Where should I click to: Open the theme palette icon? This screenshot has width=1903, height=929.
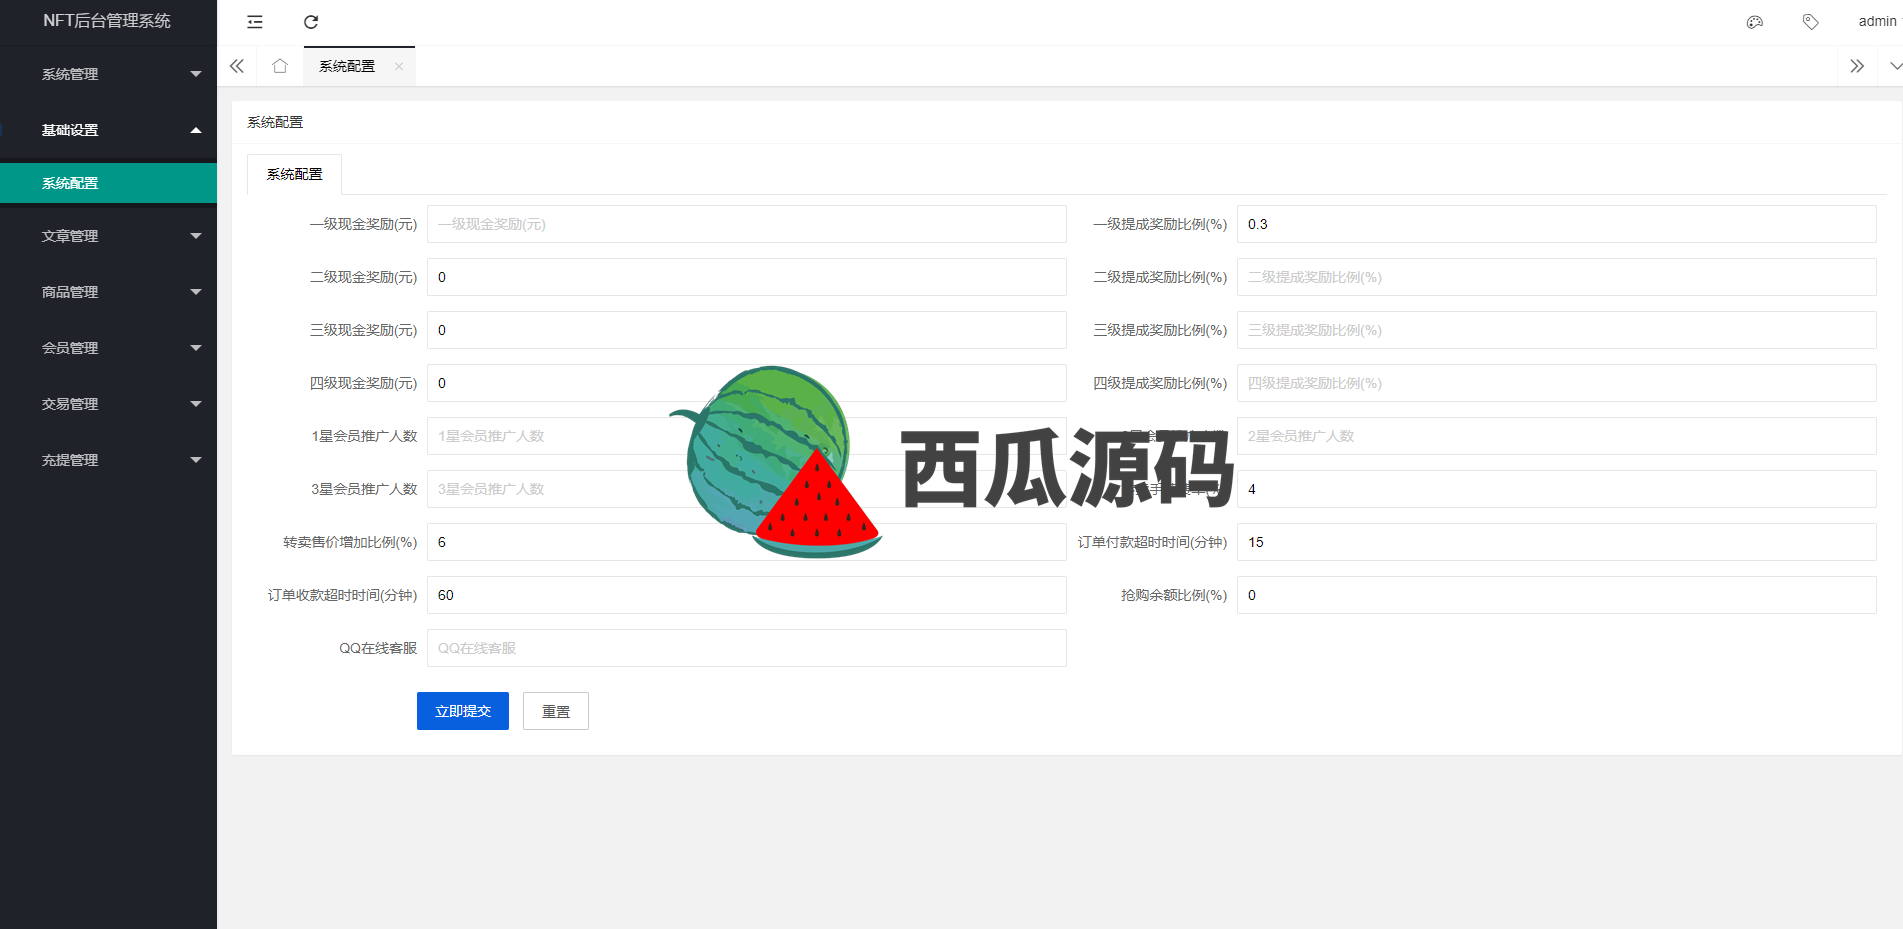[1755, 22]
